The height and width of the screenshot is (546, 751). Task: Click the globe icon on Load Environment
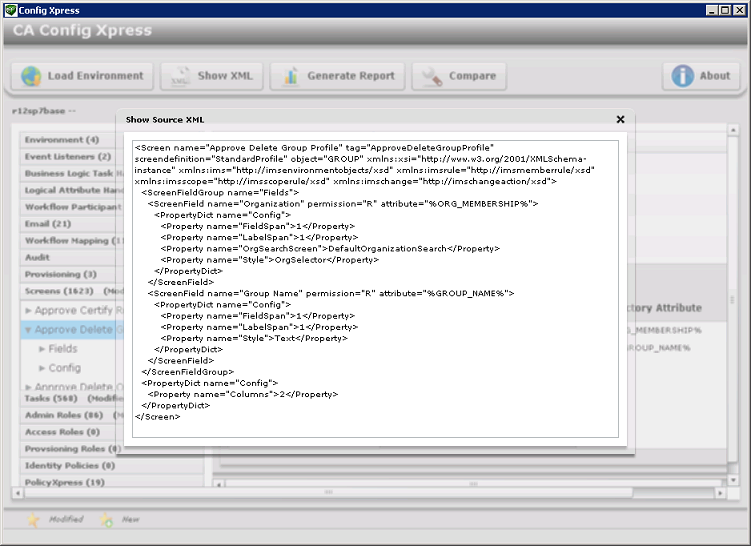click(x=32, y=76)
